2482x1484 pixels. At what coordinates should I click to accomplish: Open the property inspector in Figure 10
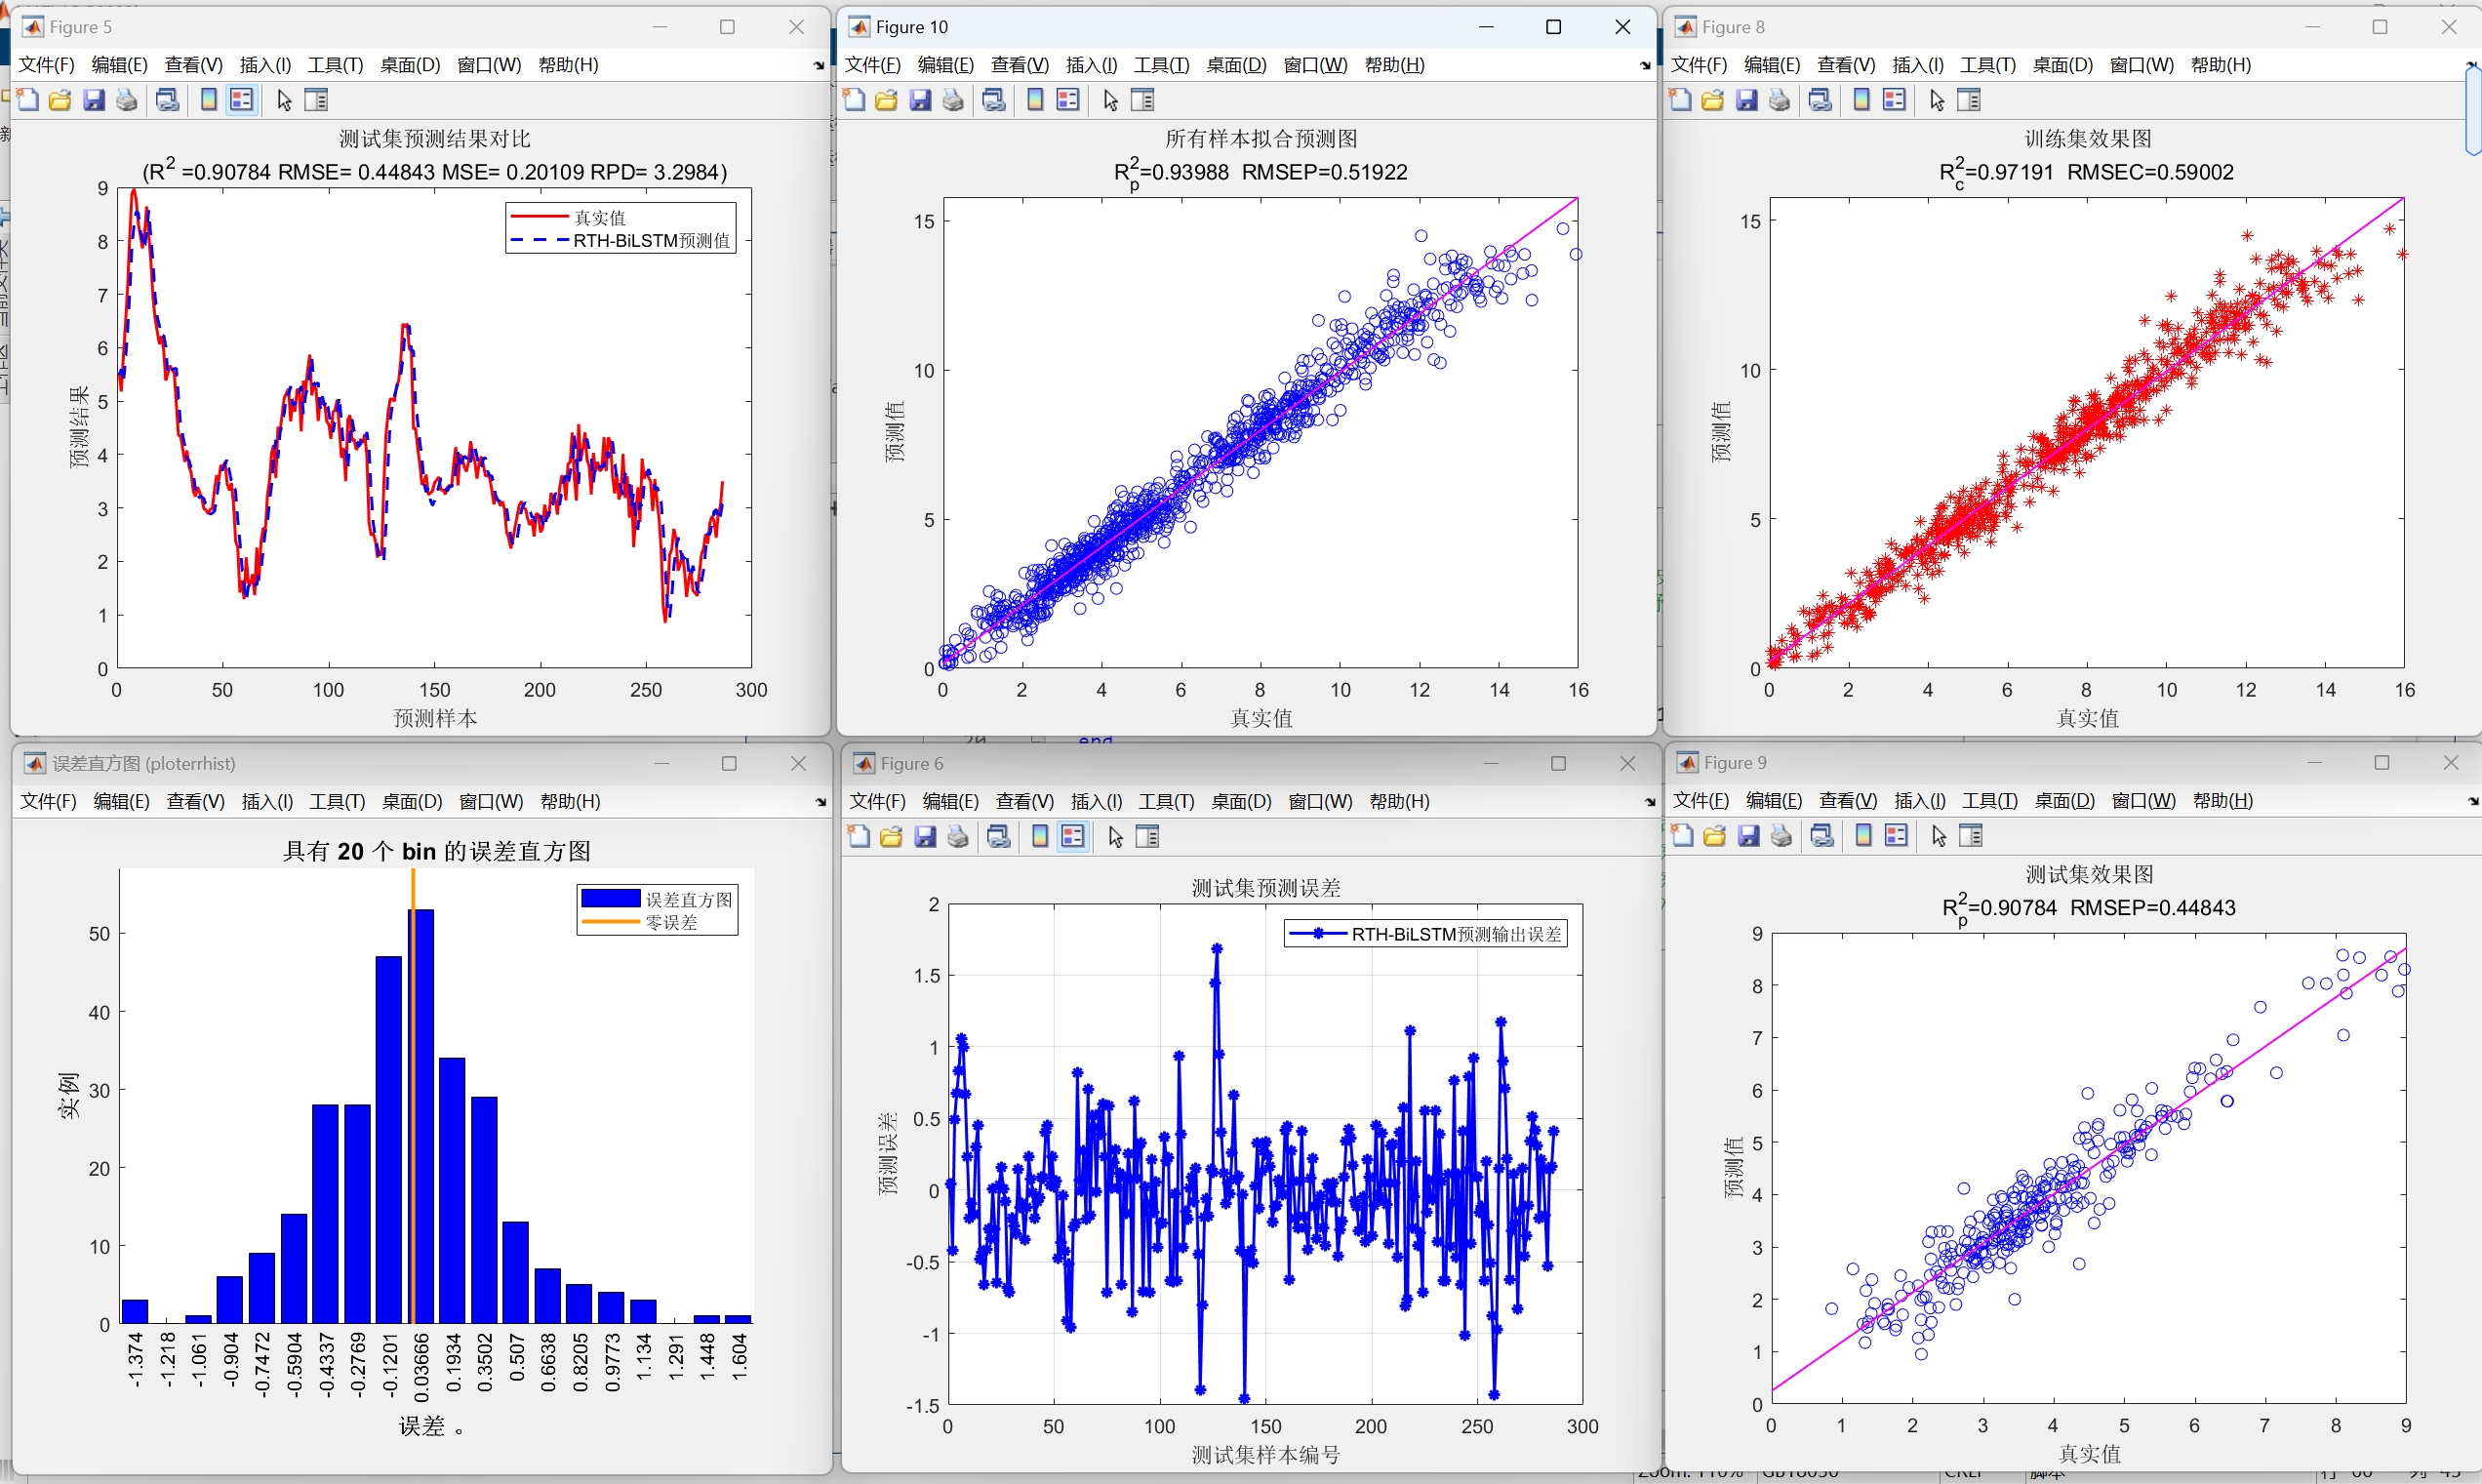(1142, 99)
